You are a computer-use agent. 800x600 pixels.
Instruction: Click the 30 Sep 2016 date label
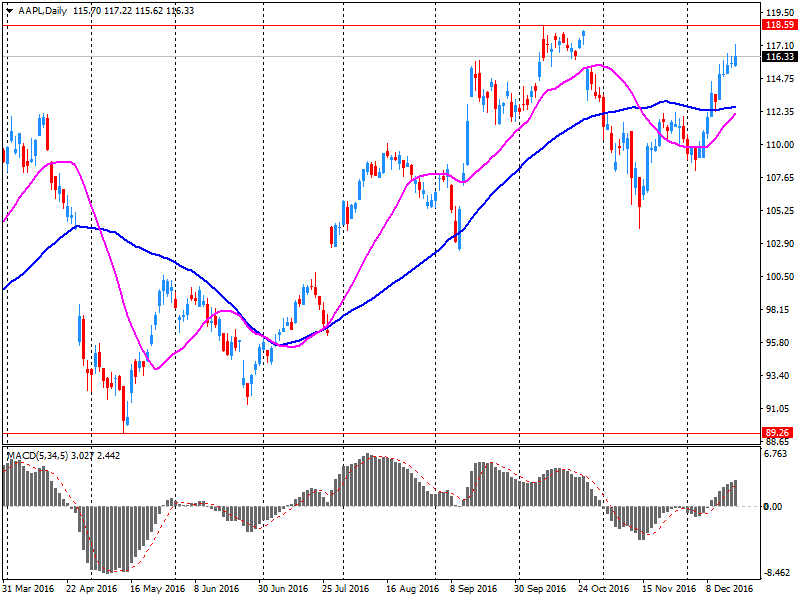coord(540,588)
